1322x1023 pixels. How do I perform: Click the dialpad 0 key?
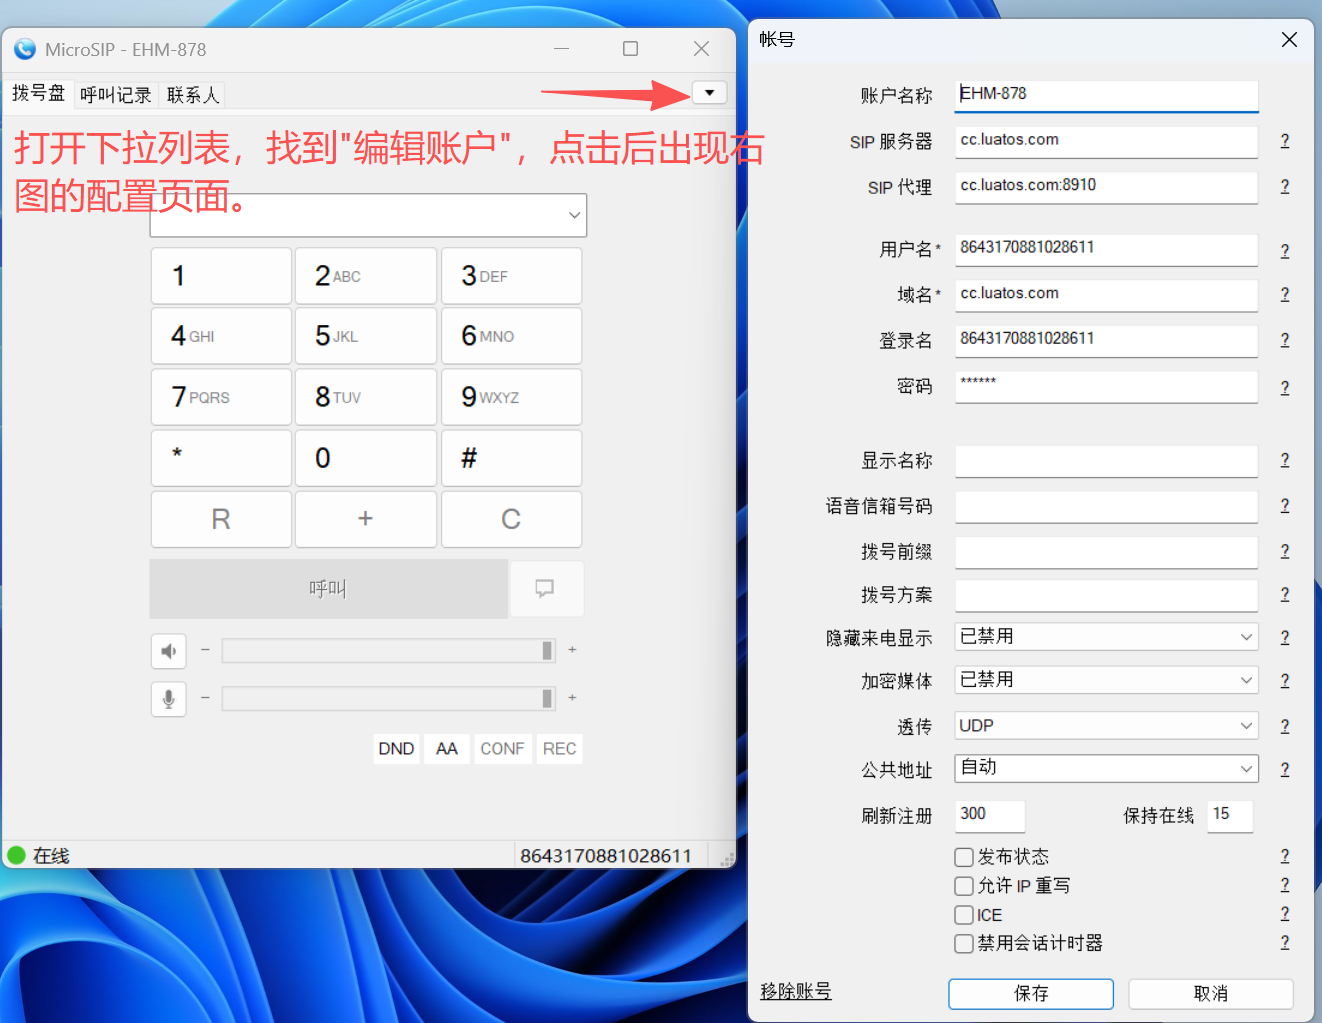click(366, 458)
